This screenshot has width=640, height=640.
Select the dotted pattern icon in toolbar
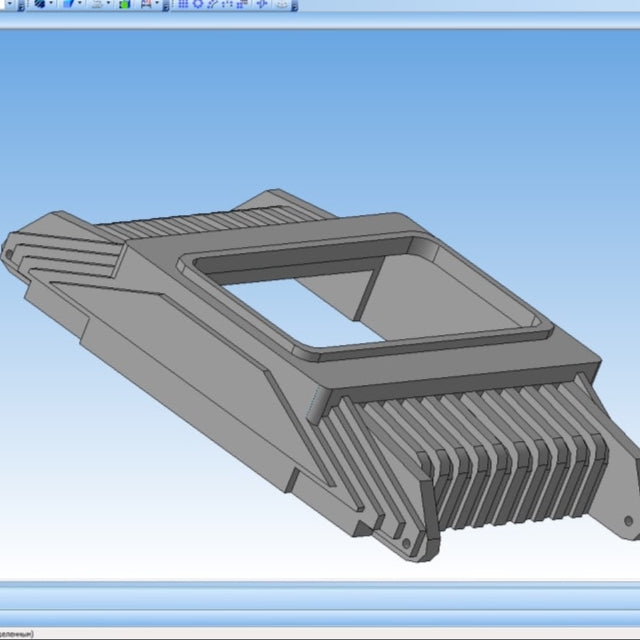pos(226,4)
